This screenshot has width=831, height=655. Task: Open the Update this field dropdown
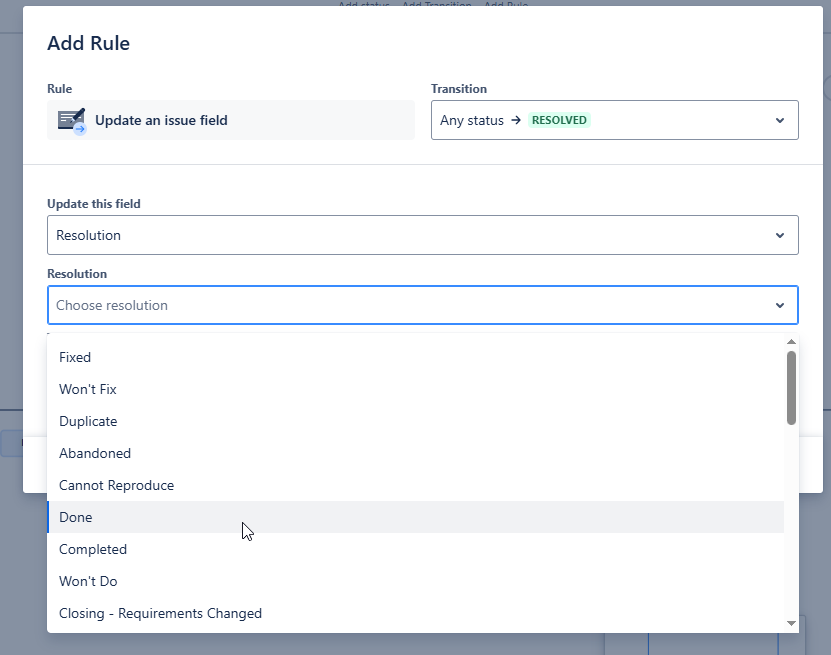(420, 235)
